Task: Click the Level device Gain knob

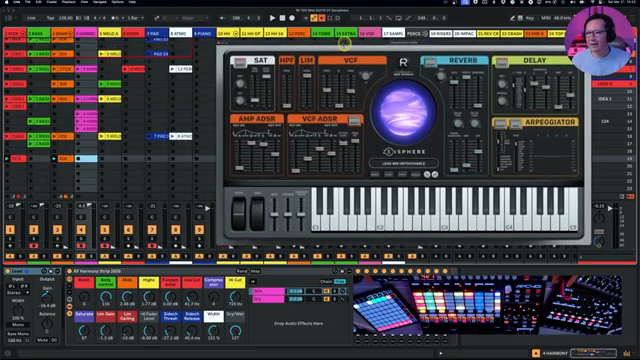Action: coord(47,297)
